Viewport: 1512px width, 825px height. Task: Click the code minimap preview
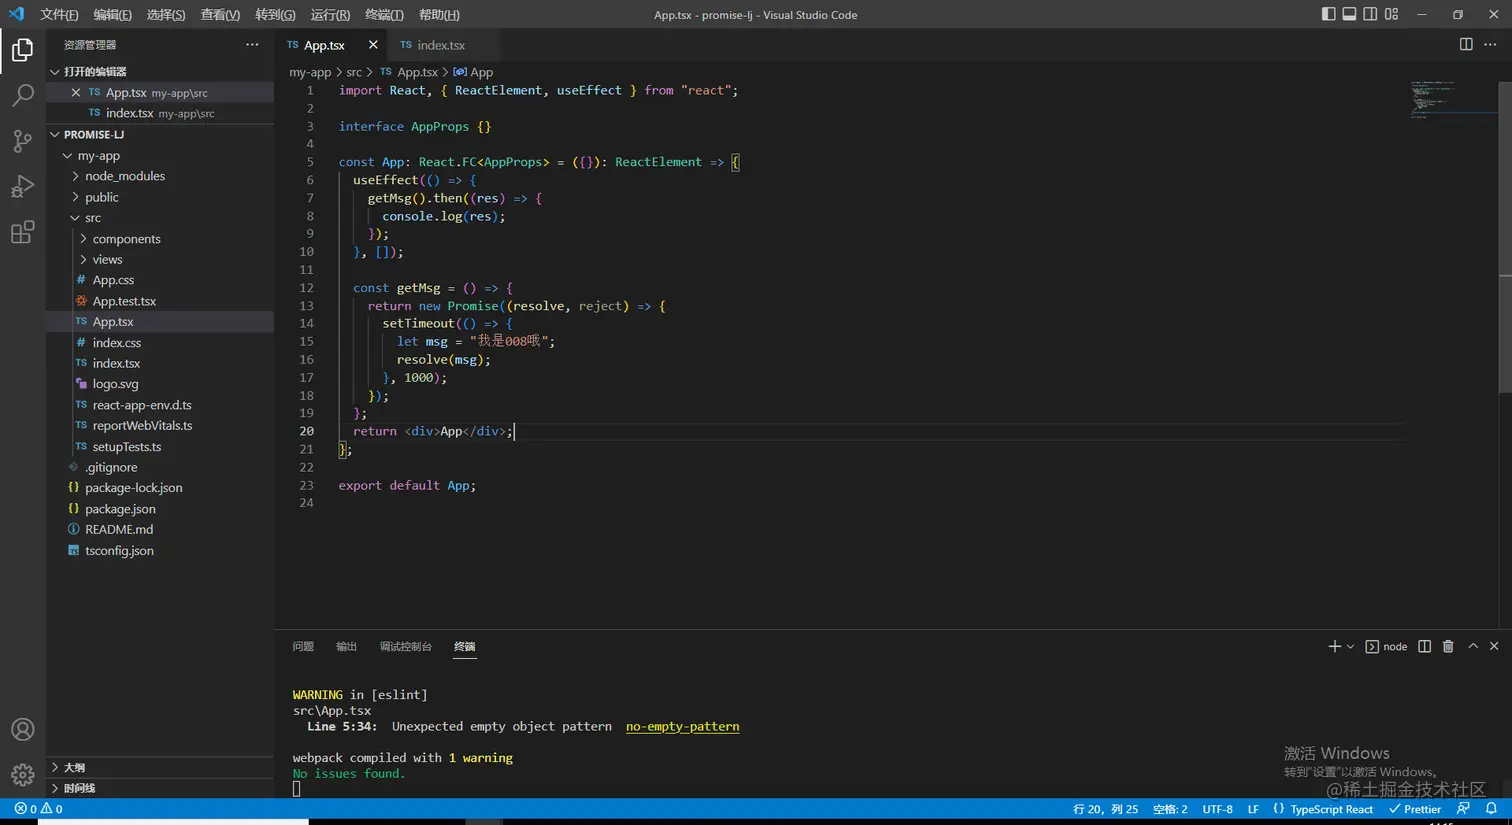[1452, 99]
